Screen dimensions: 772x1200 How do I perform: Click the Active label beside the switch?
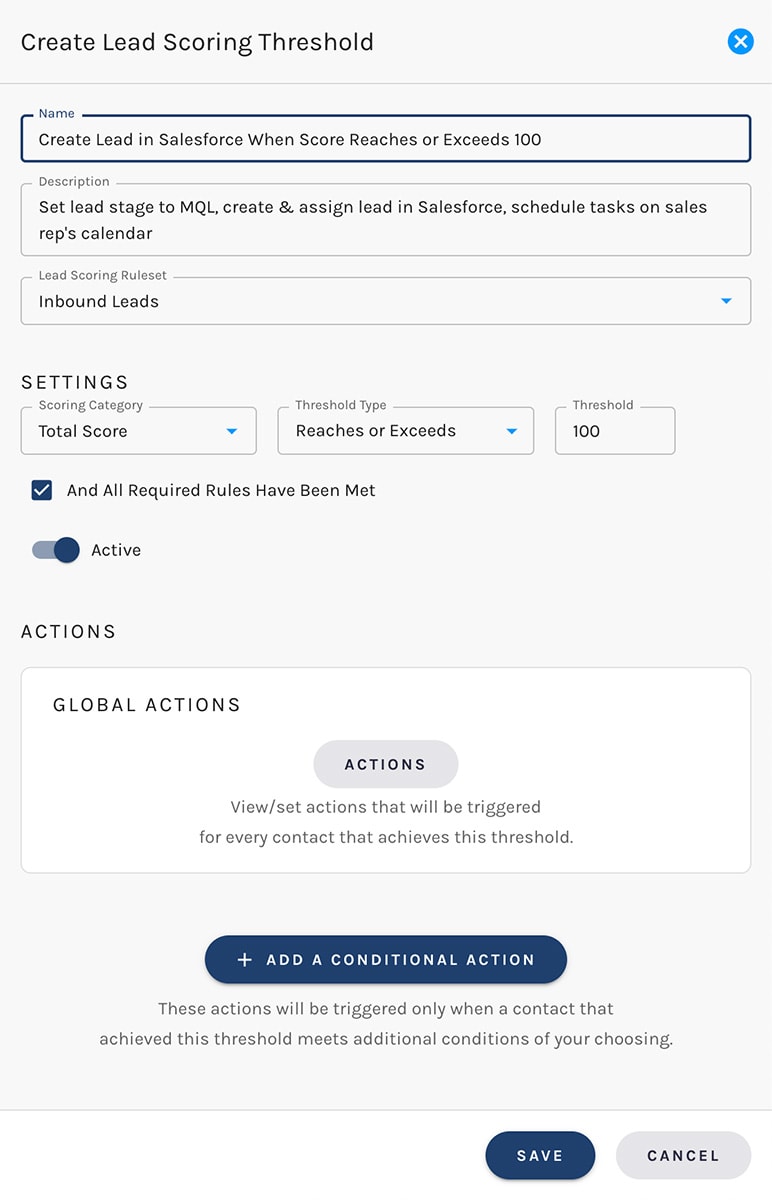[116, 550]
